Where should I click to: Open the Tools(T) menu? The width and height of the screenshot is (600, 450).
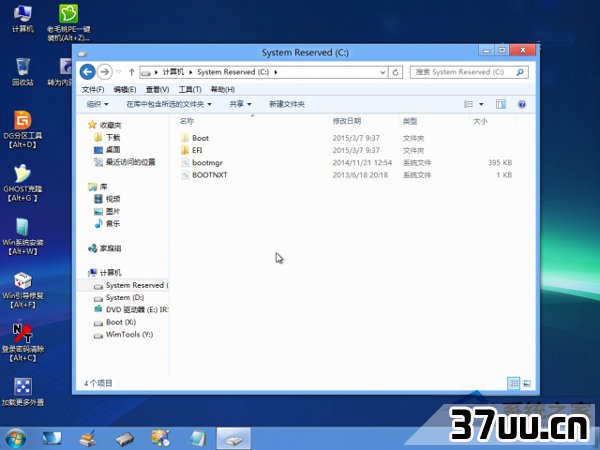coord(190,90)
